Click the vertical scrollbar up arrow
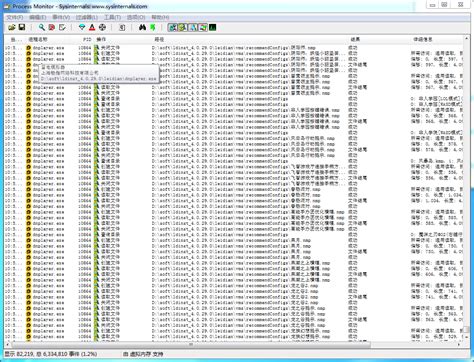This screenshot has height=362, width=474. [x=466, y=39]
